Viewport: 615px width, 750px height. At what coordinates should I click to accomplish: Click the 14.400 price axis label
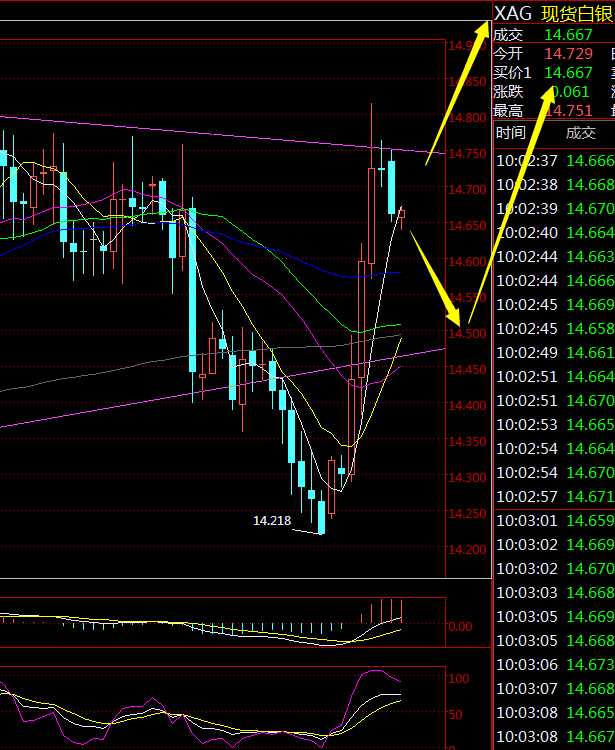pos(467,406)
